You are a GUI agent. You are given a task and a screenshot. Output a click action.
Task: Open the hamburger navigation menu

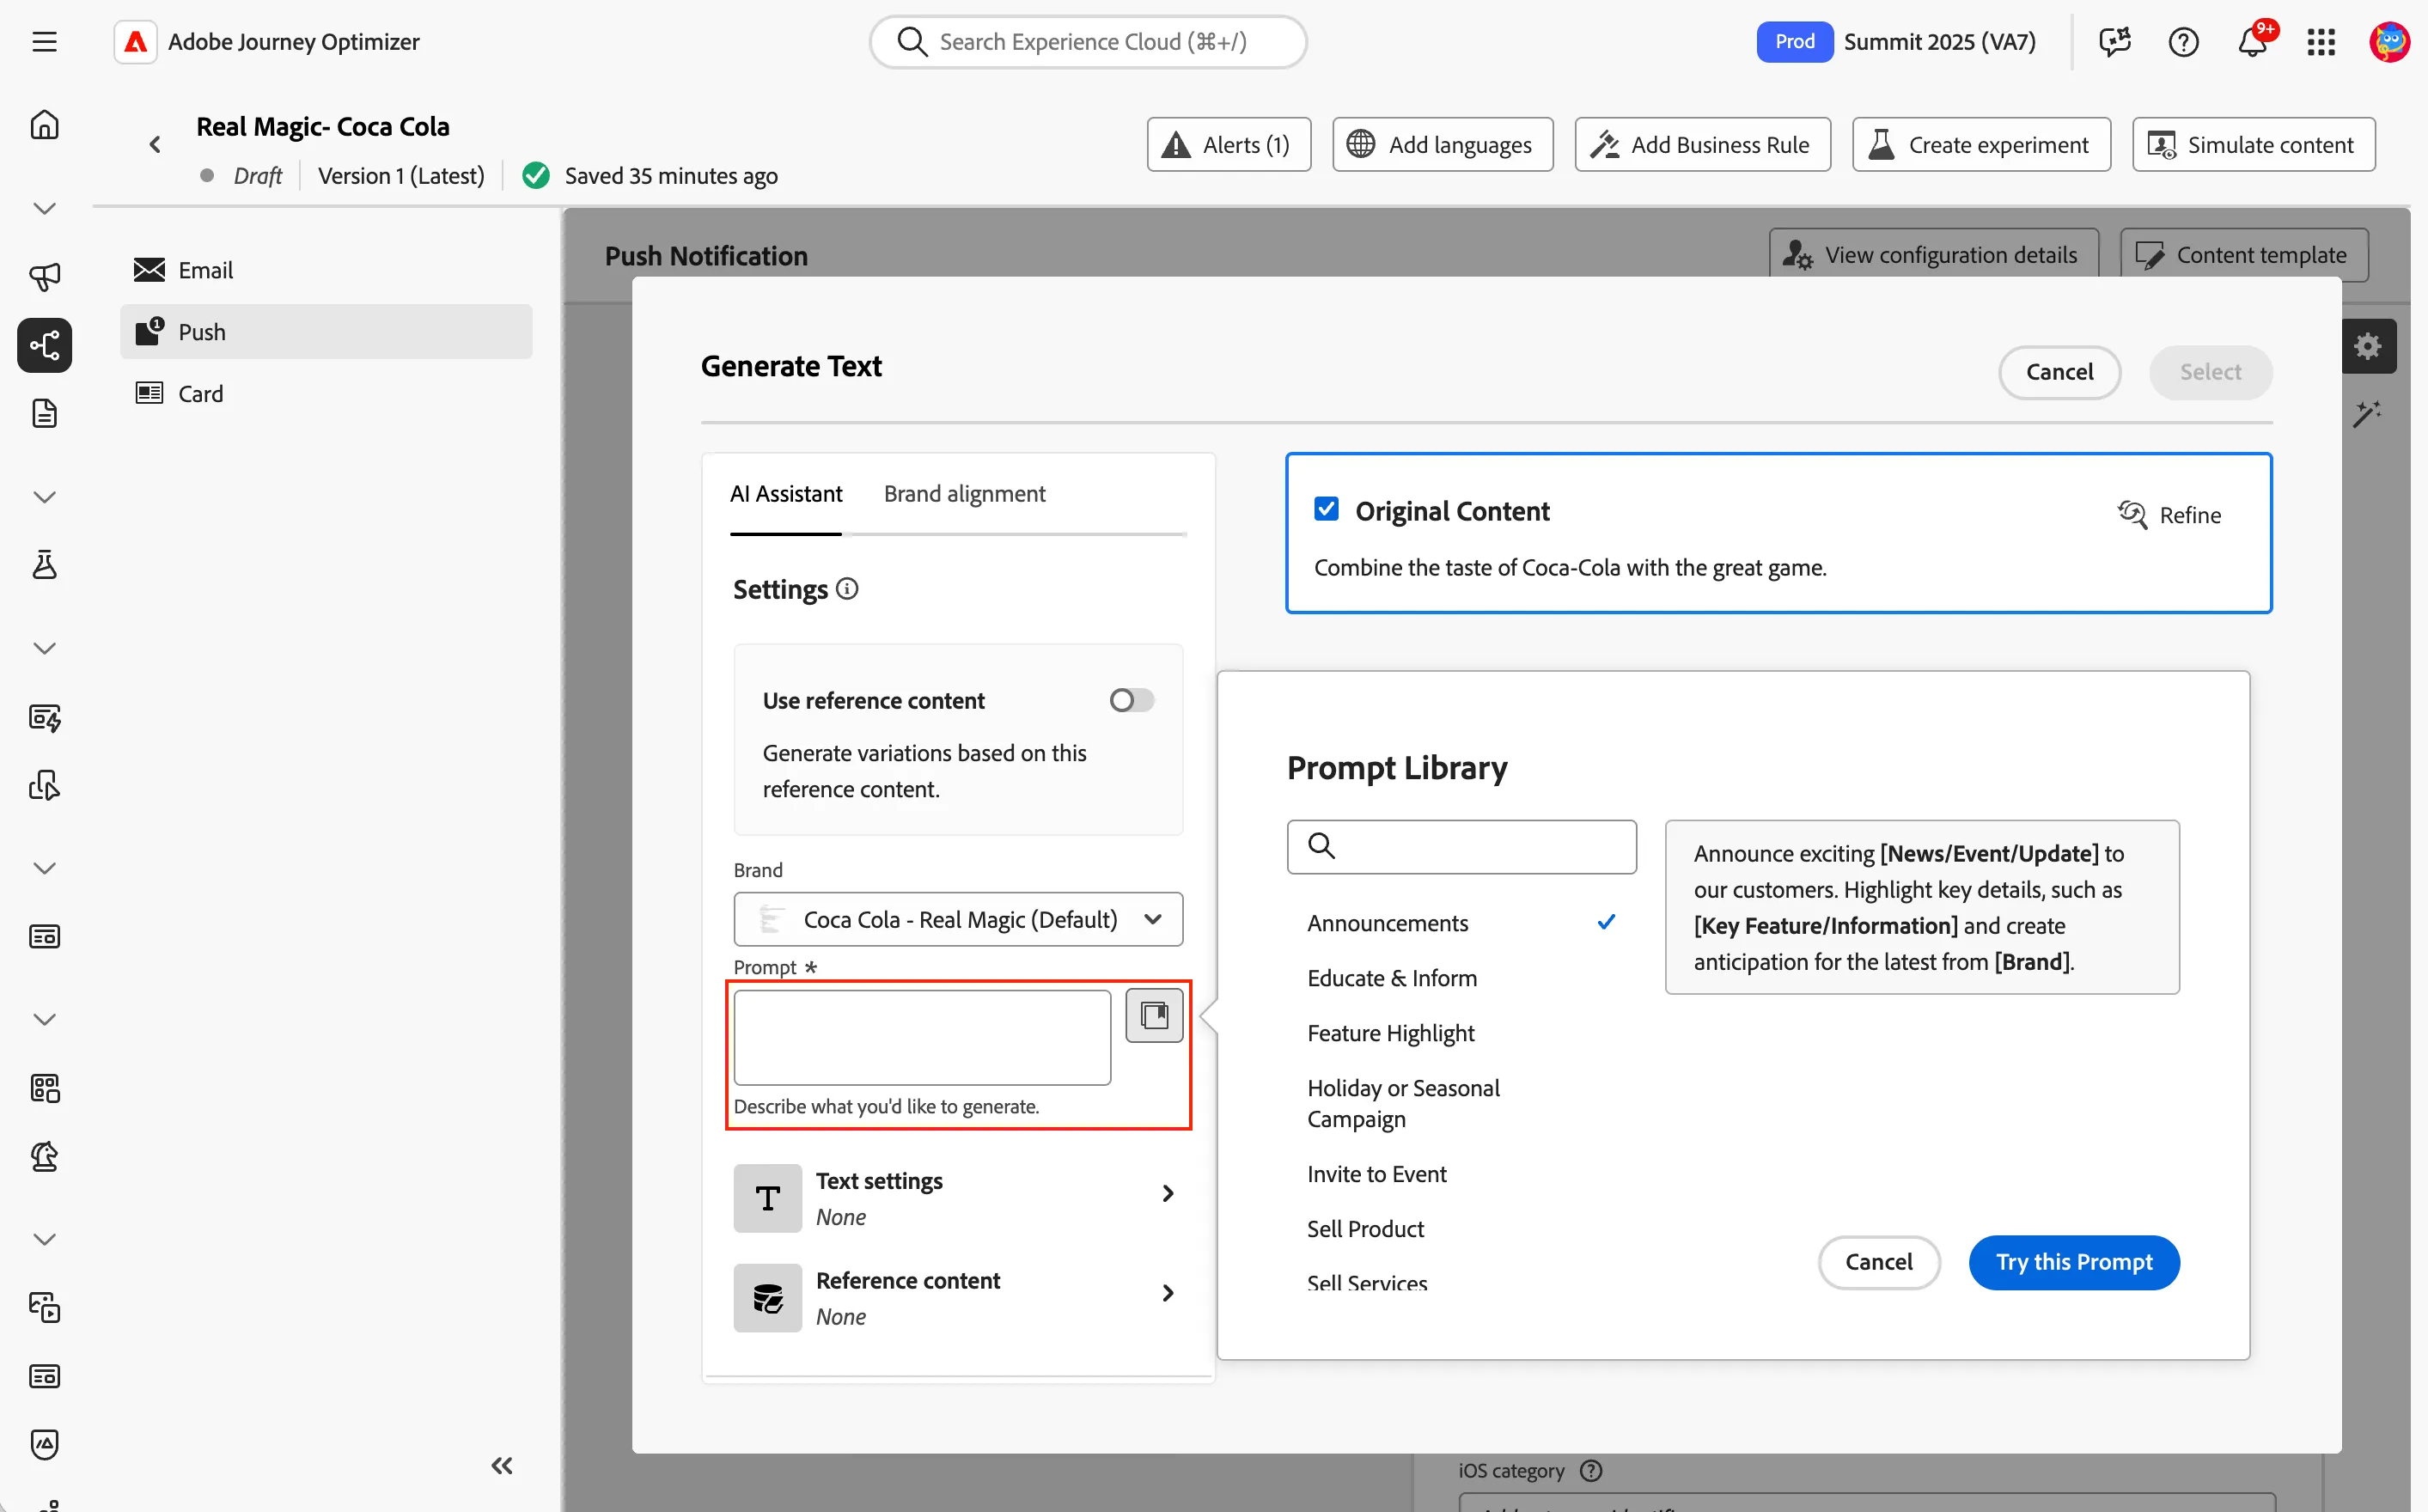pos(44,41)
